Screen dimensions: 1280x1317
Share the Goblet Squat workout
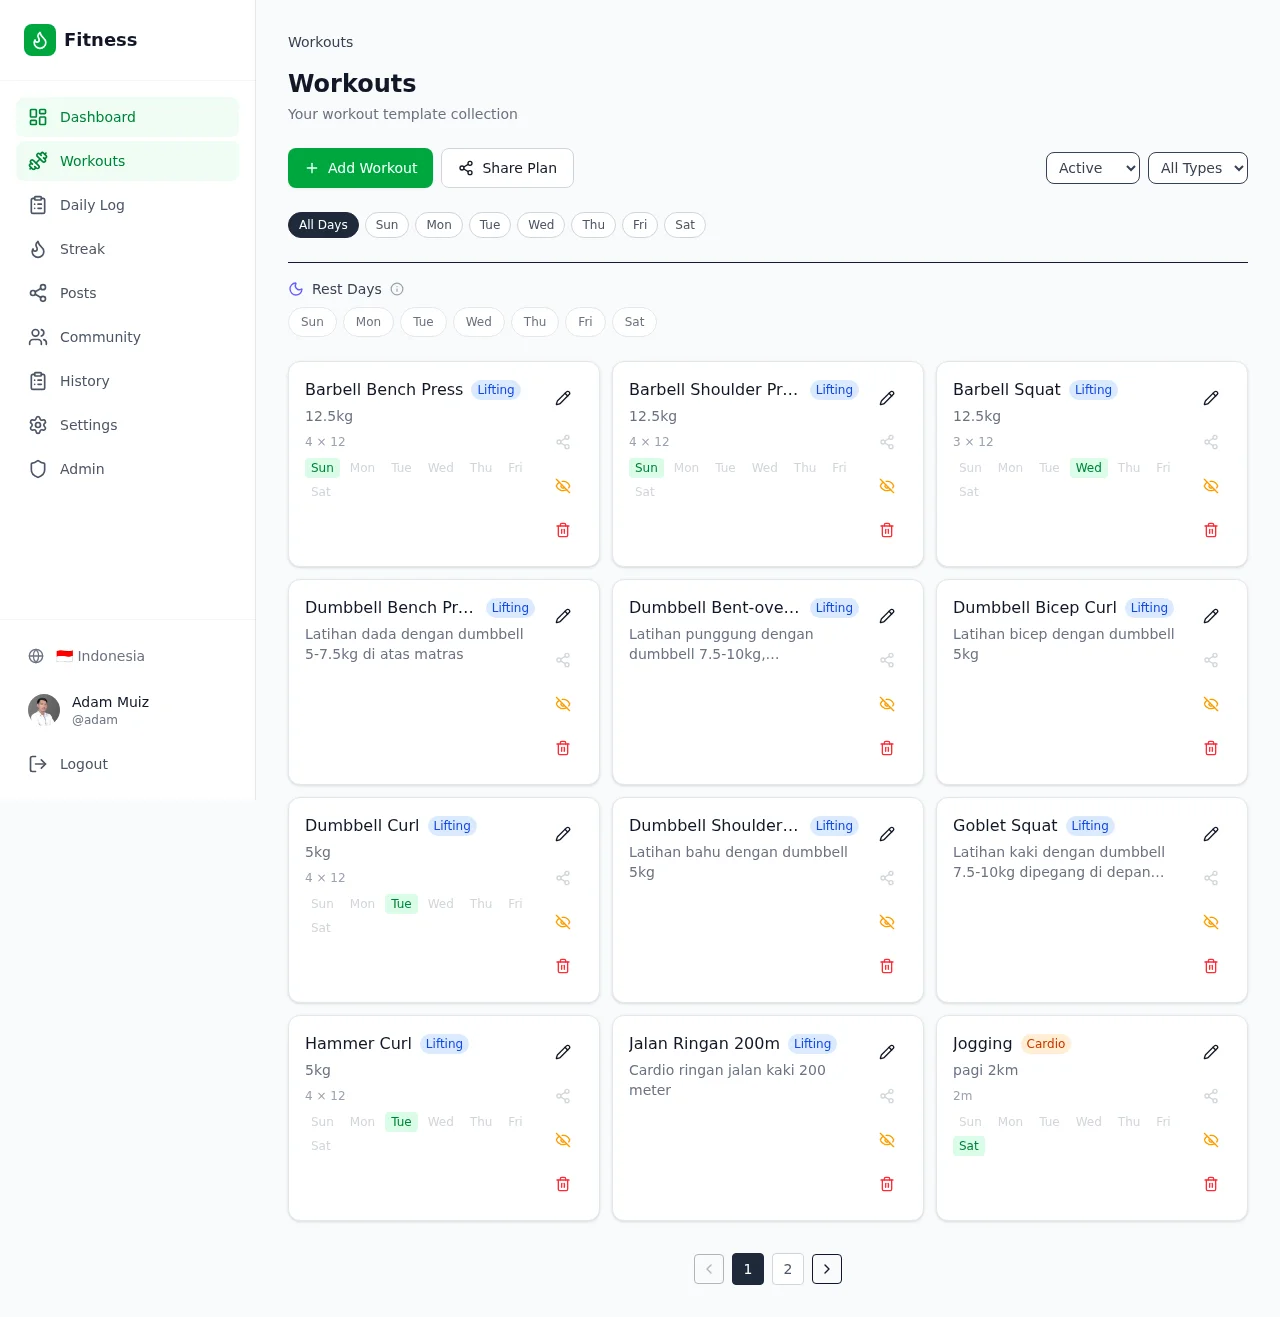click(1211, 878)
